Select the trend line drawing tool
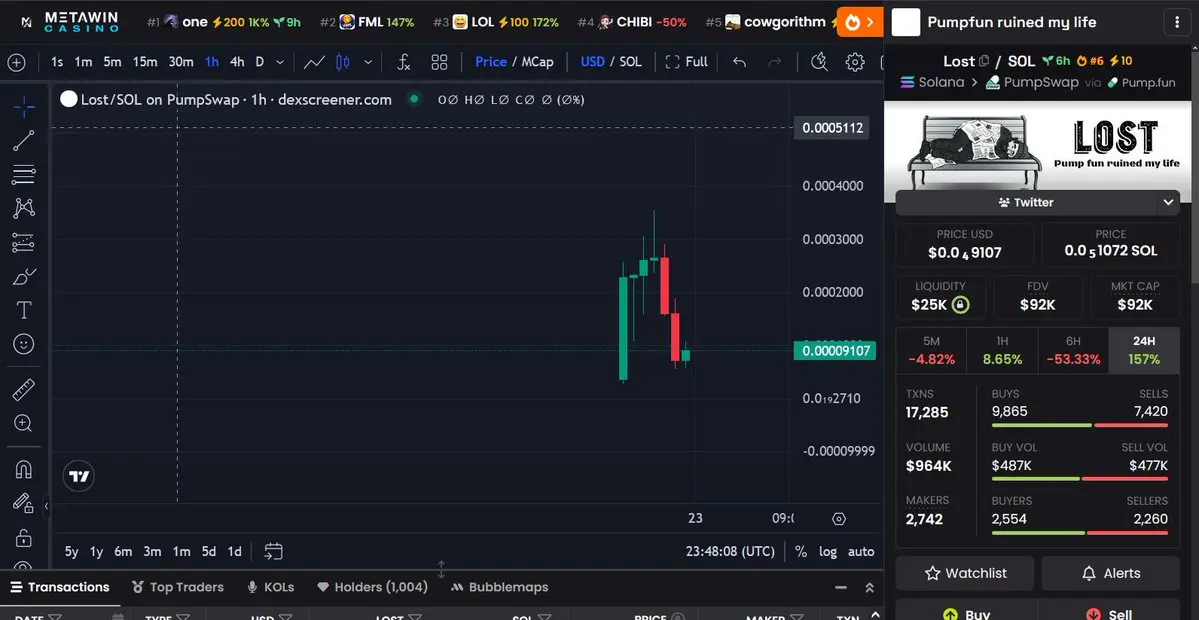This screenshot has height=620, width=1199. tap(24, 141)
